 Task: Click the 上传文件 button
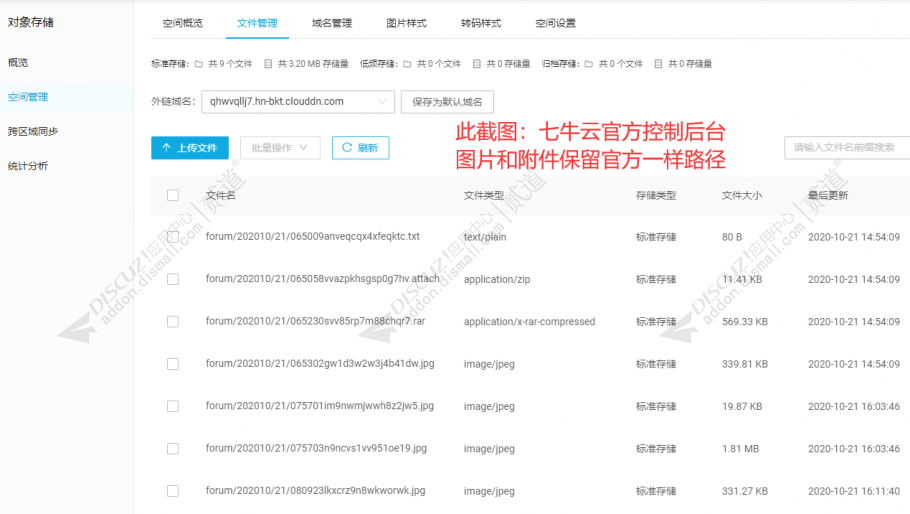190,147
